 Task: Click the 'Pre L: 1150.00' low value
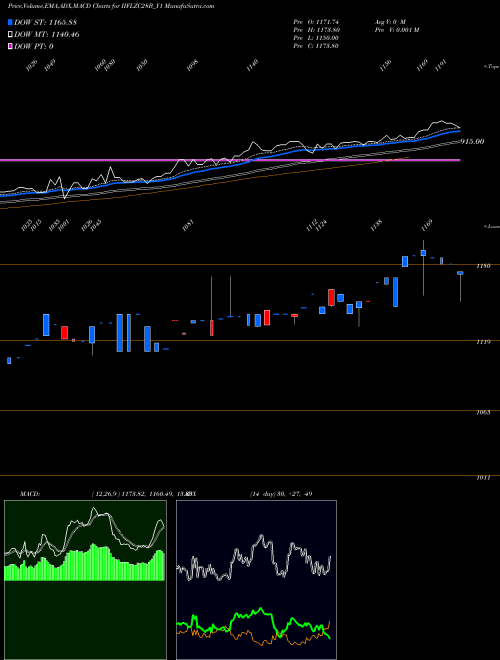coord(316,38)
